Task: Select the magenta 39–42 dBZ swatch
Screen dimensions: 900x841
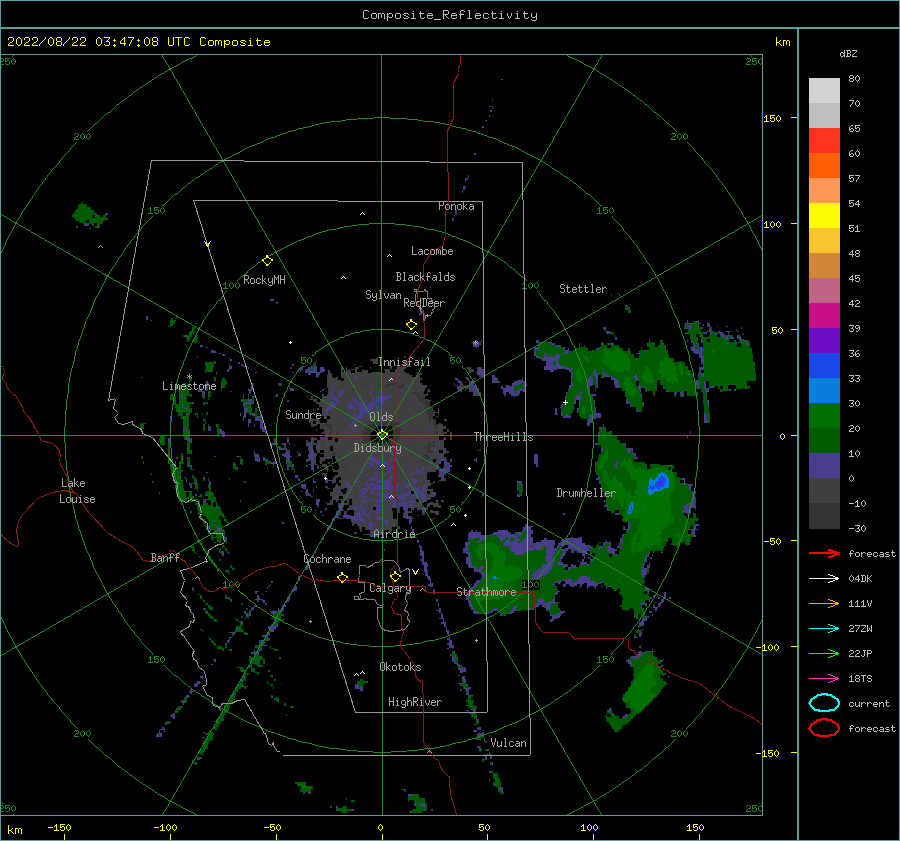Action: (824, 316)
